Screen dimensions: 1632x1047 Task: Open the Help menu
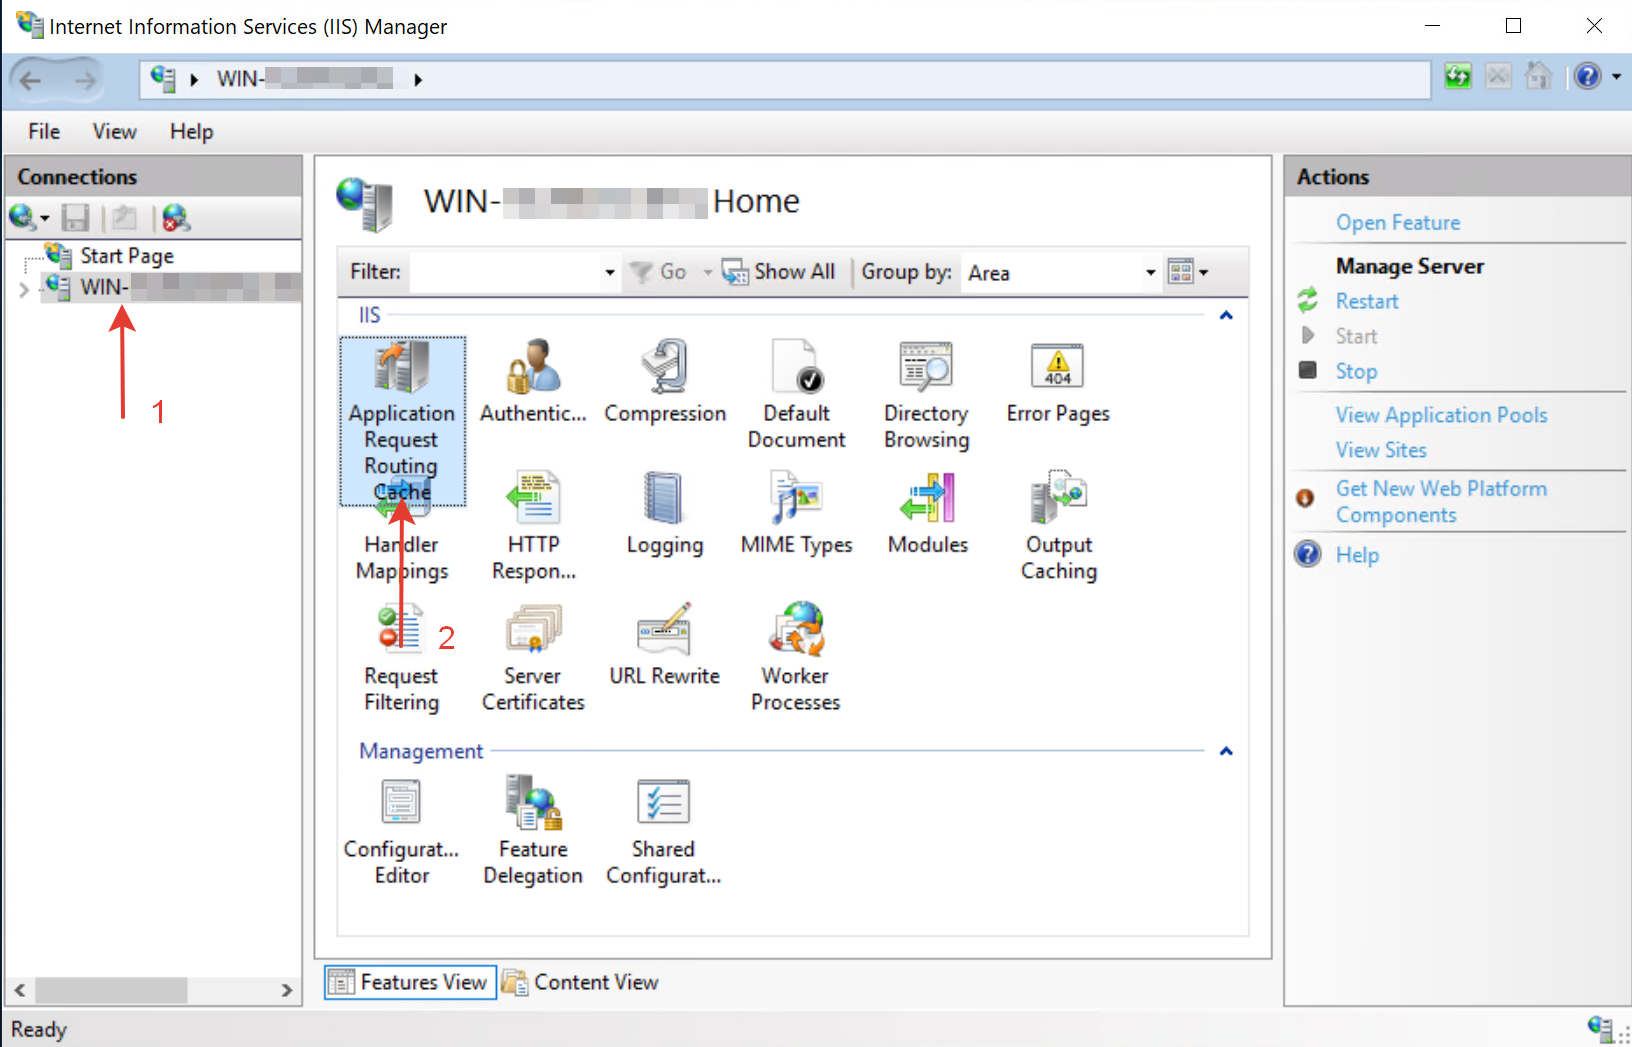(x=191, y=131)
